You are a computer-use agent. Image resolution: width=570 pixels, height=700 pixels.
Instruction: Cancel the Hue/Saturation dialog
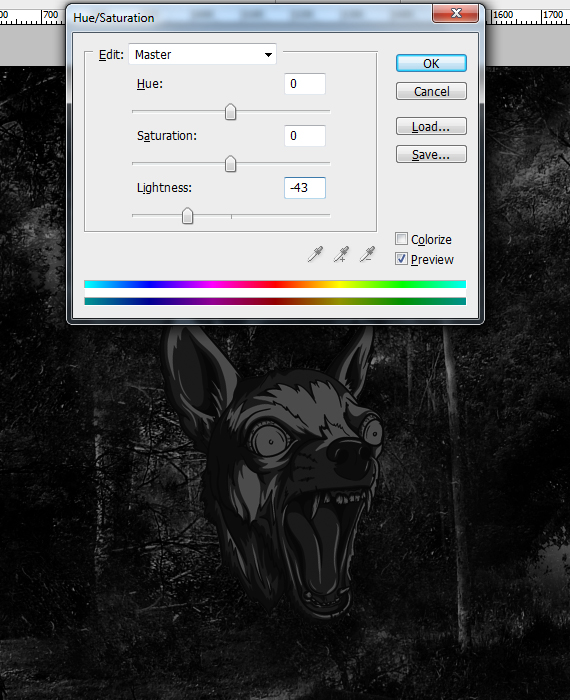point(431,91)
